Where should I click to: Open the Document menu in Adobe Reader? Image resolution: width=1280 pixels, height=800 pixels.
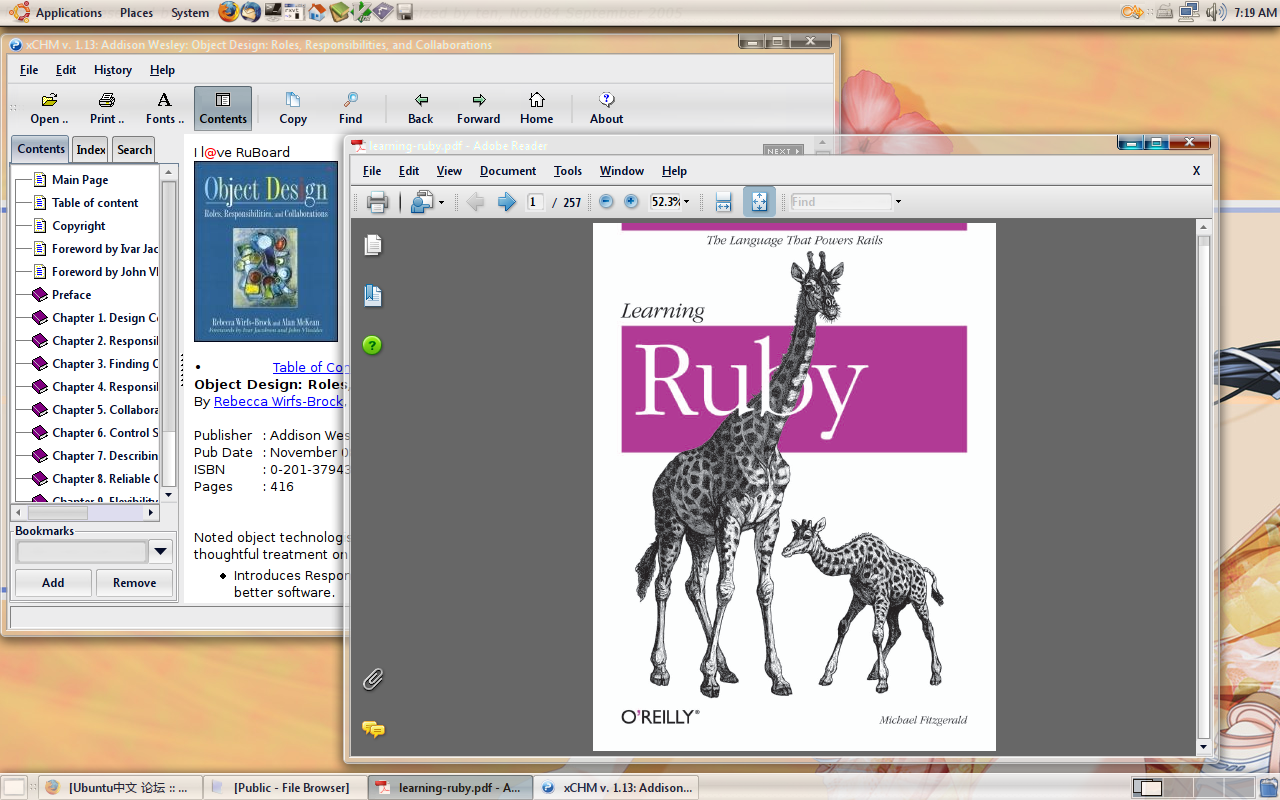(508, 171)
